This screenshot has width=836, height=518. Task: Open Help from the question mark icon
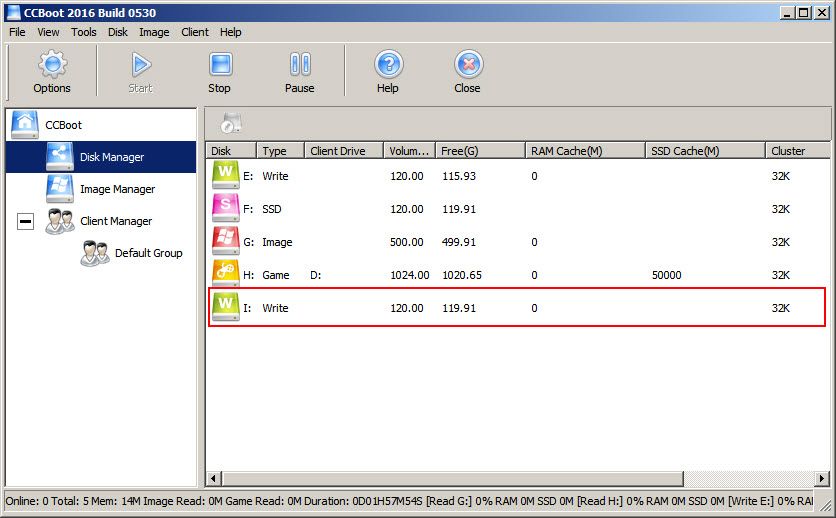point(389,64)
